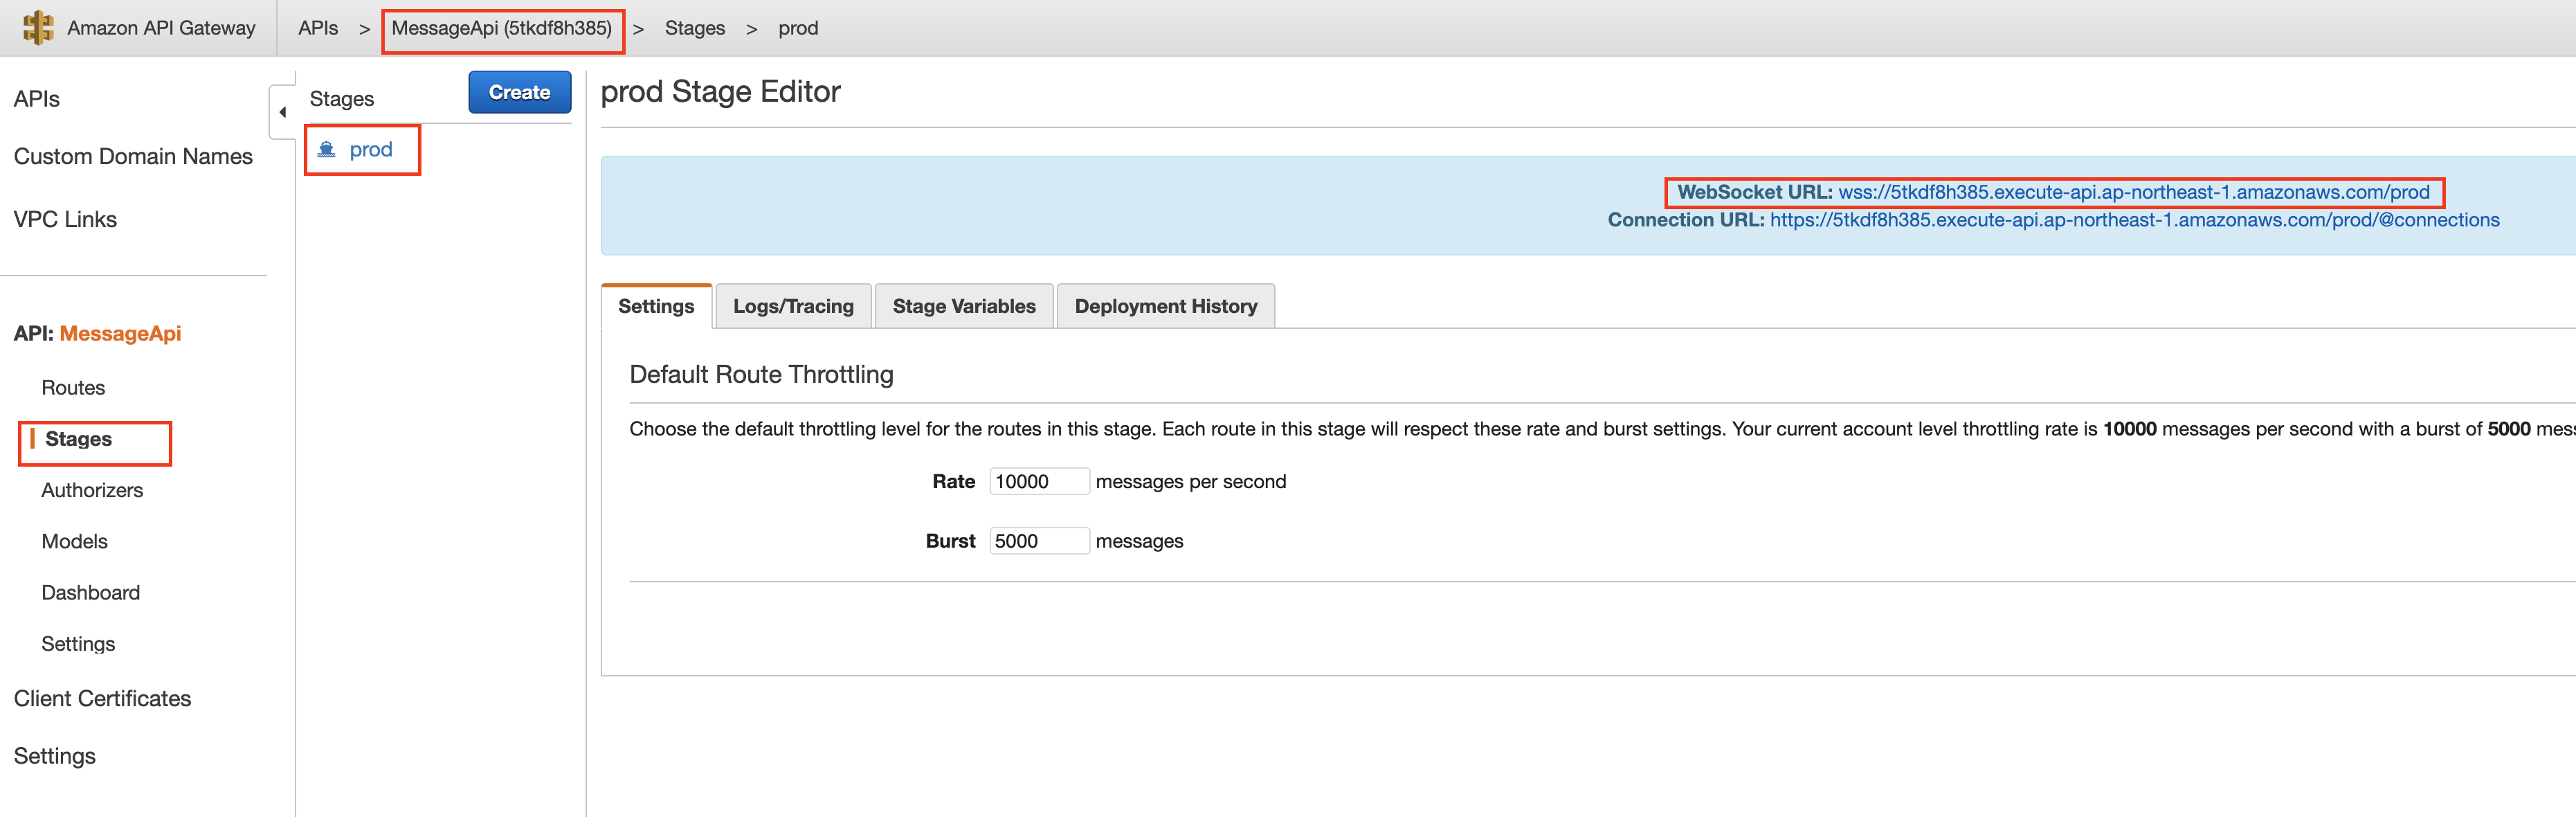
Task: Open API-level Settings under MessageApi
Action: (78, 644)
